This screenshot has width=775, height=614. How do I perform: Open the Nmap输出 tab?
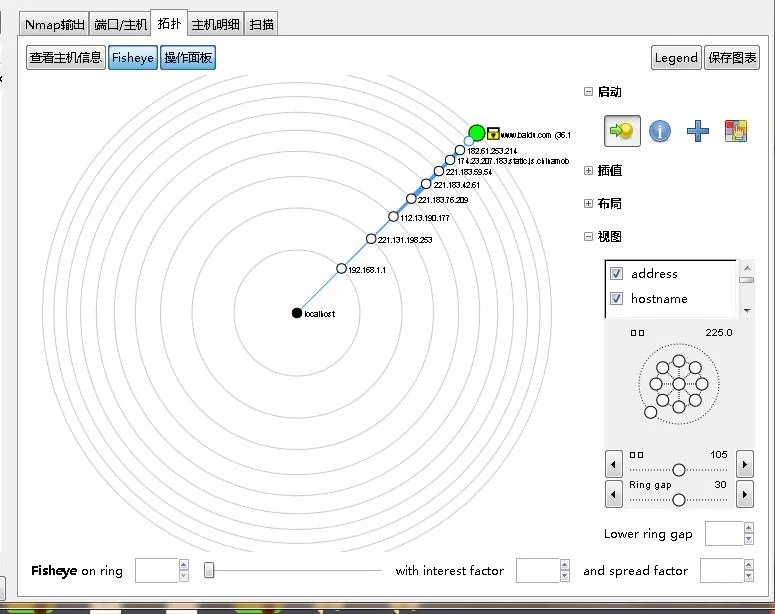coord(54,24)
